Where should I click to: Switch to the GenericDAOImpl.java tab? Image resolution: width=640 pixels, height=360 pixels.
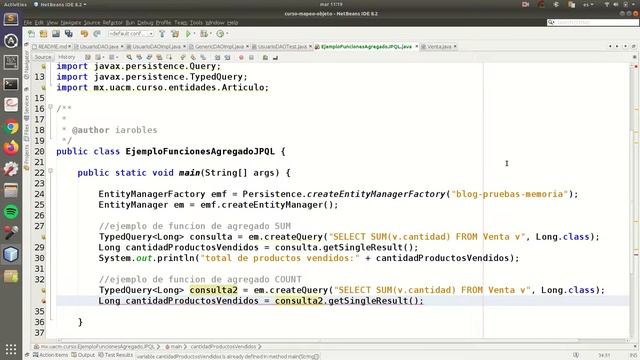coord(219,47)
